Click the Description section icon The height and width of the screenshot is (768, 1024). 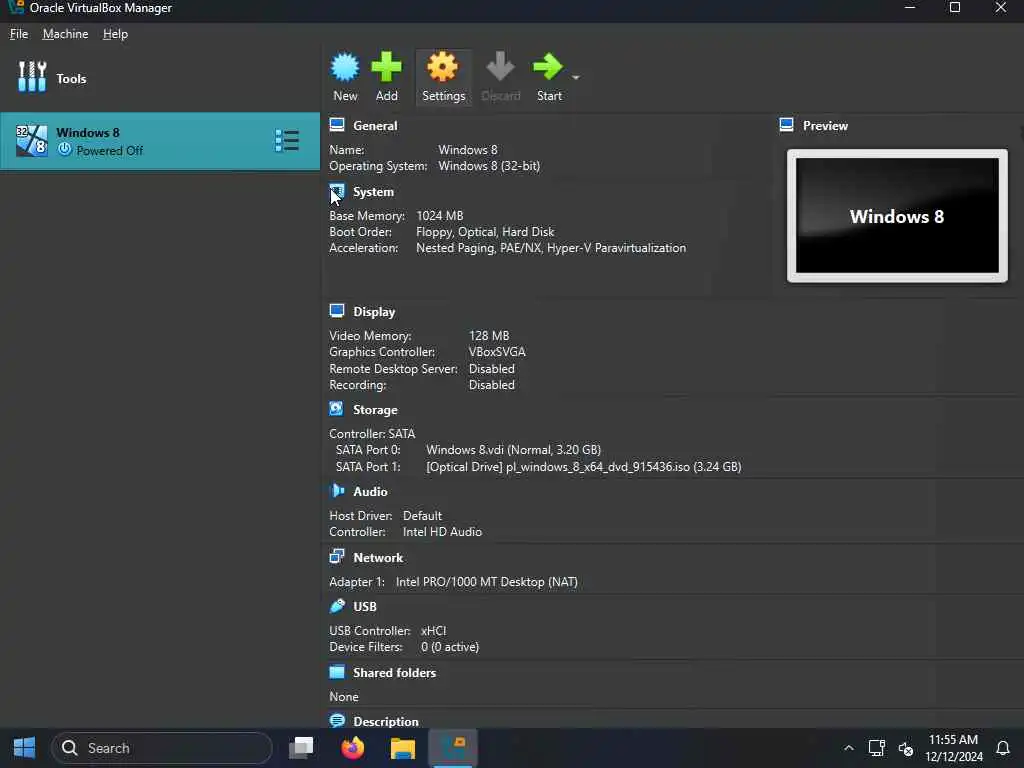pos(337,720)
